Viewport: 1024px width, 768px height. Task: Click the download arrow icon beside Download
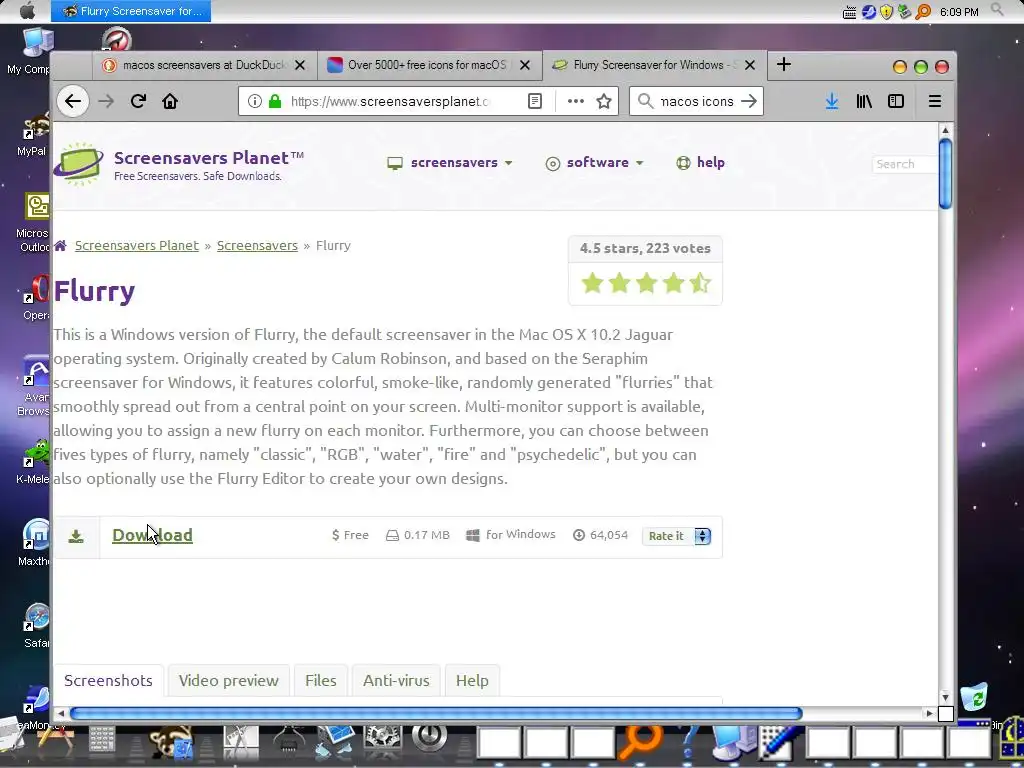(x=76, y=537)
